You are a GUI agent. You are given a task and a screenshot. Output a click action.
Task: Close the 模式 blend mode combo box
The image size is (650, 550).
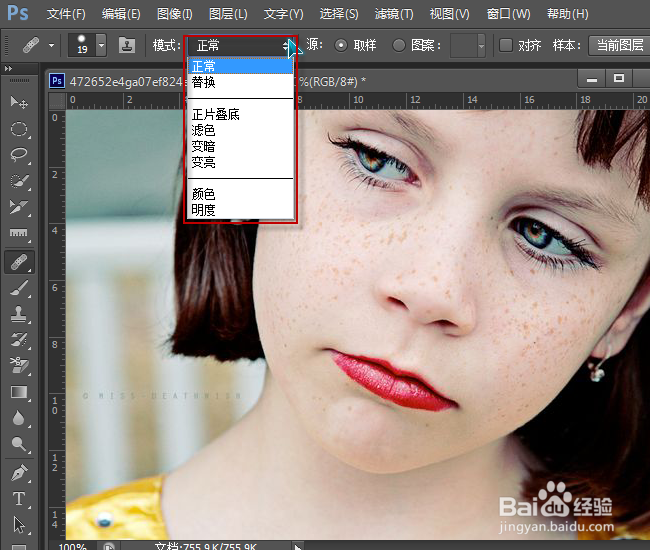pyautogui.click(x=241, y=45)
